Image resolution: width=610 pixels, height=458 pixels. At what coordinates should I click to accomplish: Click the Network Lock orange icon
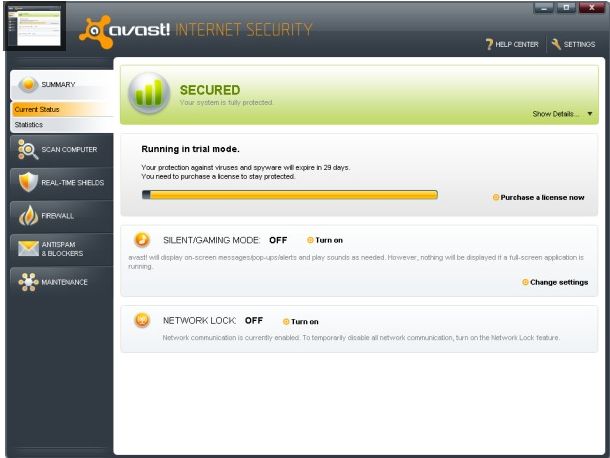pyautogui.click(x=142, y=321)
